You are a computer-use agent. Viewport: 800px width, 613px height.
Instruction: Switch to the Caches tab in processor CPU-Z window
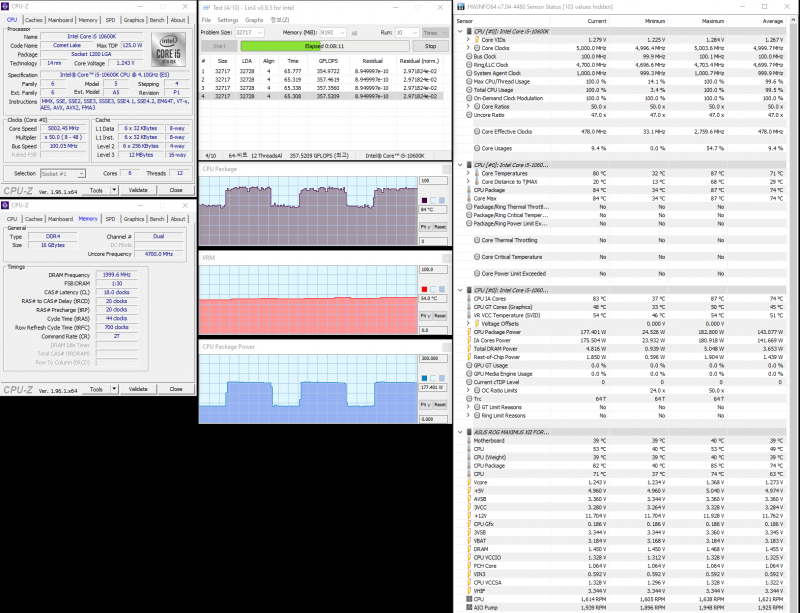(34, 20)
